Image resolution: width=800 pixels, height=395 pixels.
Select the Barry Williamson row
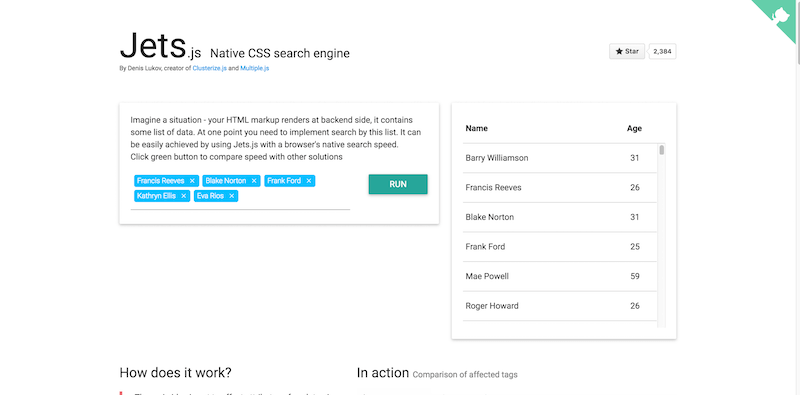[560, 158]
